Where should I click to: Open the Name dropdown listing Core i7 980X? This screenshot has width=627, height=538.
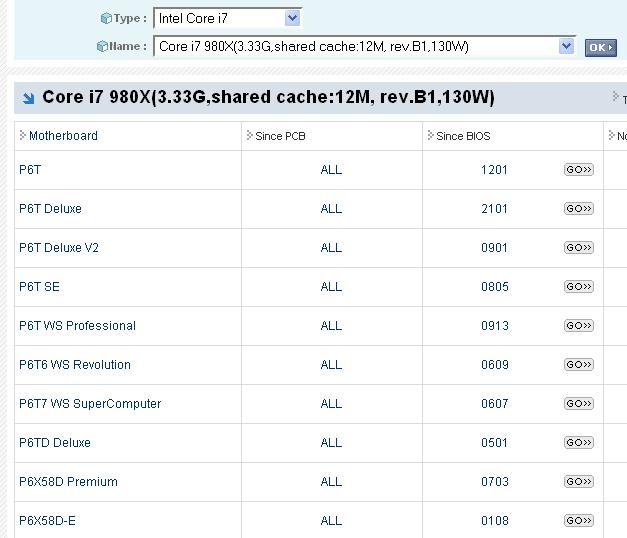pos(364,46)
